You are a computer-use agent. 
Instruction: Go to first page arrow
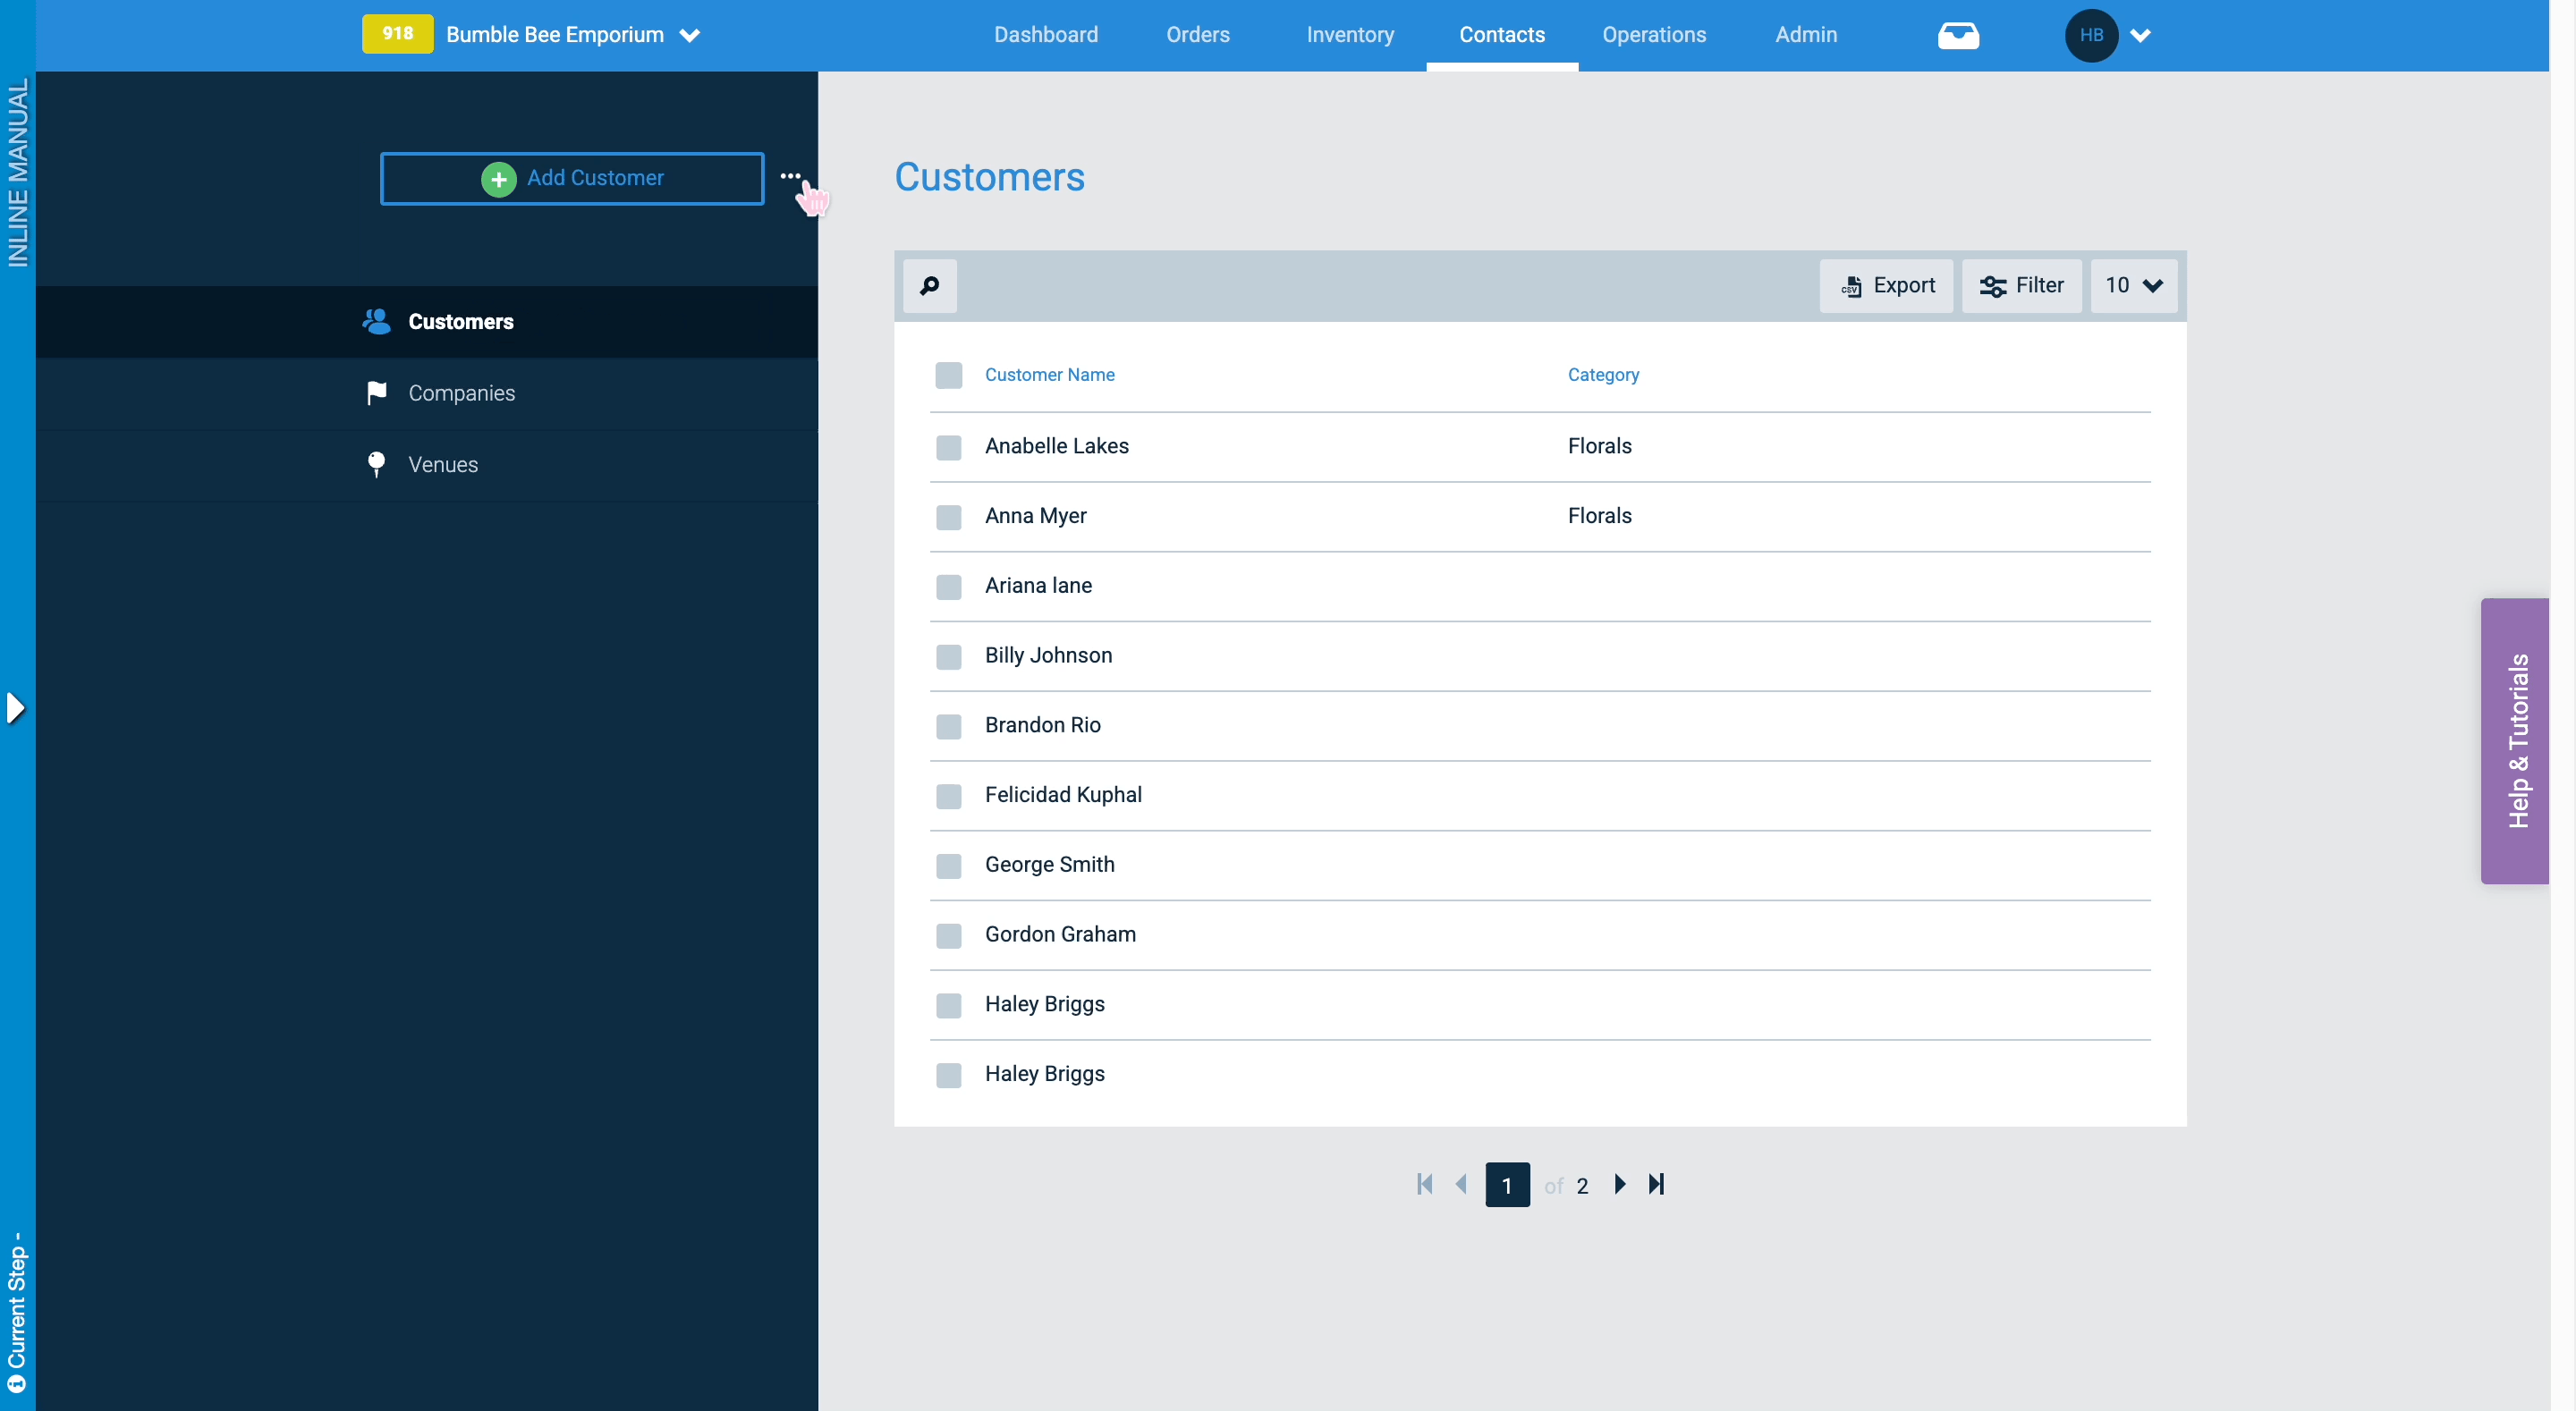[x=1424, y=1184]
